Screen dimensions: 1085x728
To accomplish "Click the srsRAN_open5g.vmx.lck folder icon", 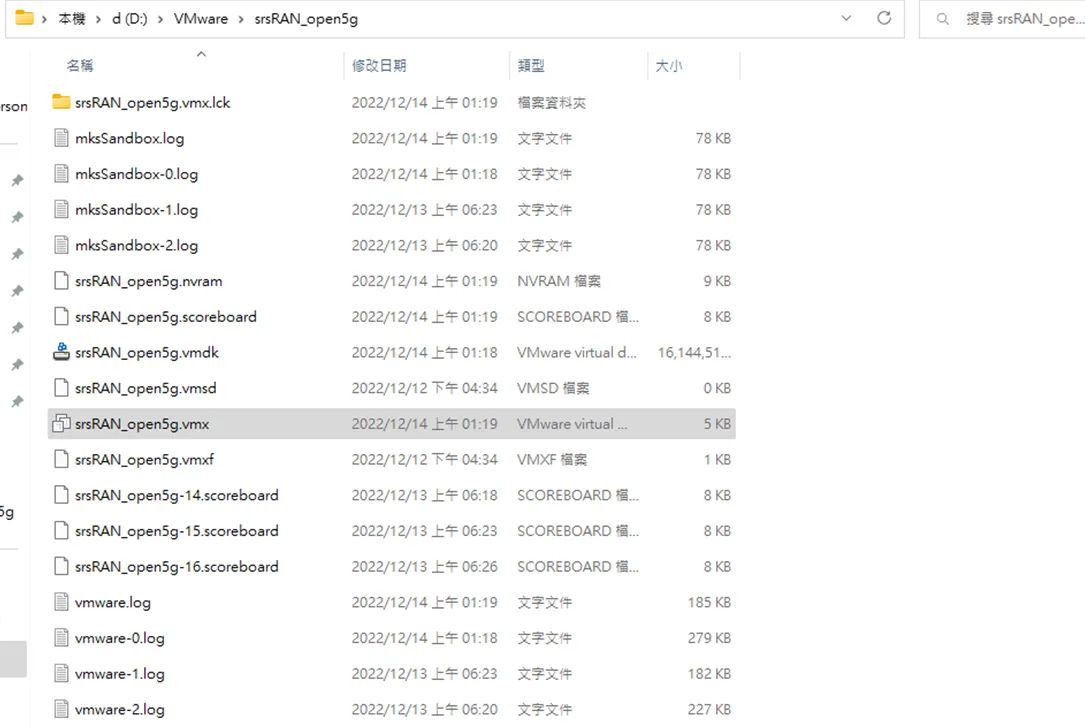I will [61, 102].
